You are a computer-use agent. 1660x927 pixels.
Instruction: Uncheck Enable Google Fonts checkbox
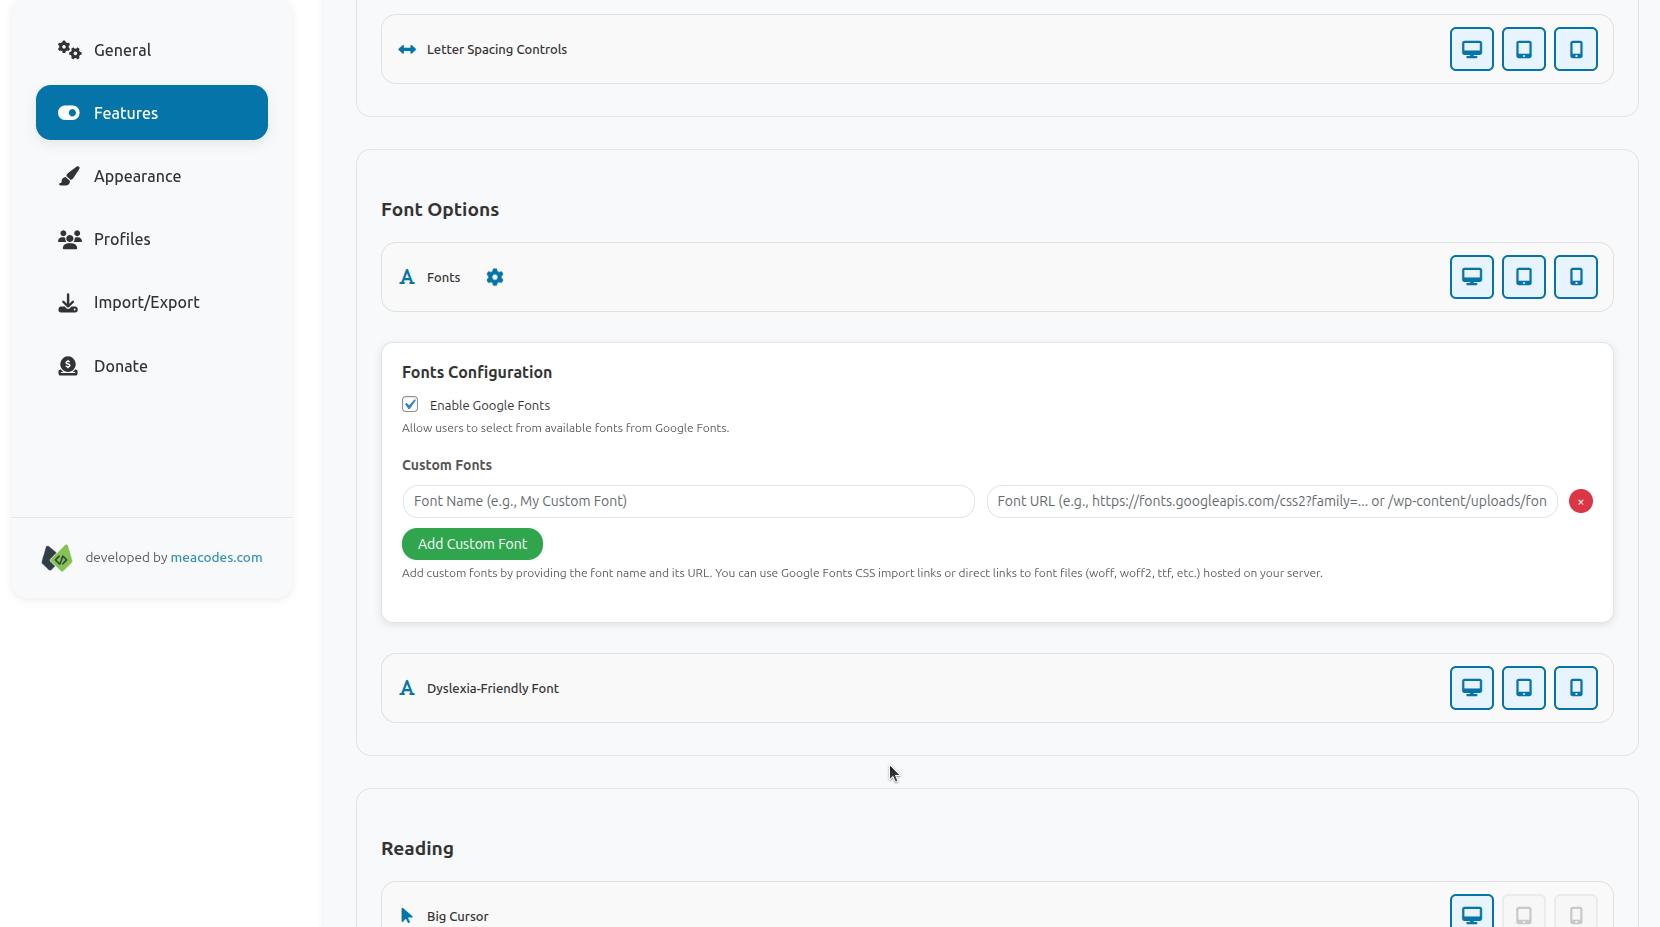point(410,404)
